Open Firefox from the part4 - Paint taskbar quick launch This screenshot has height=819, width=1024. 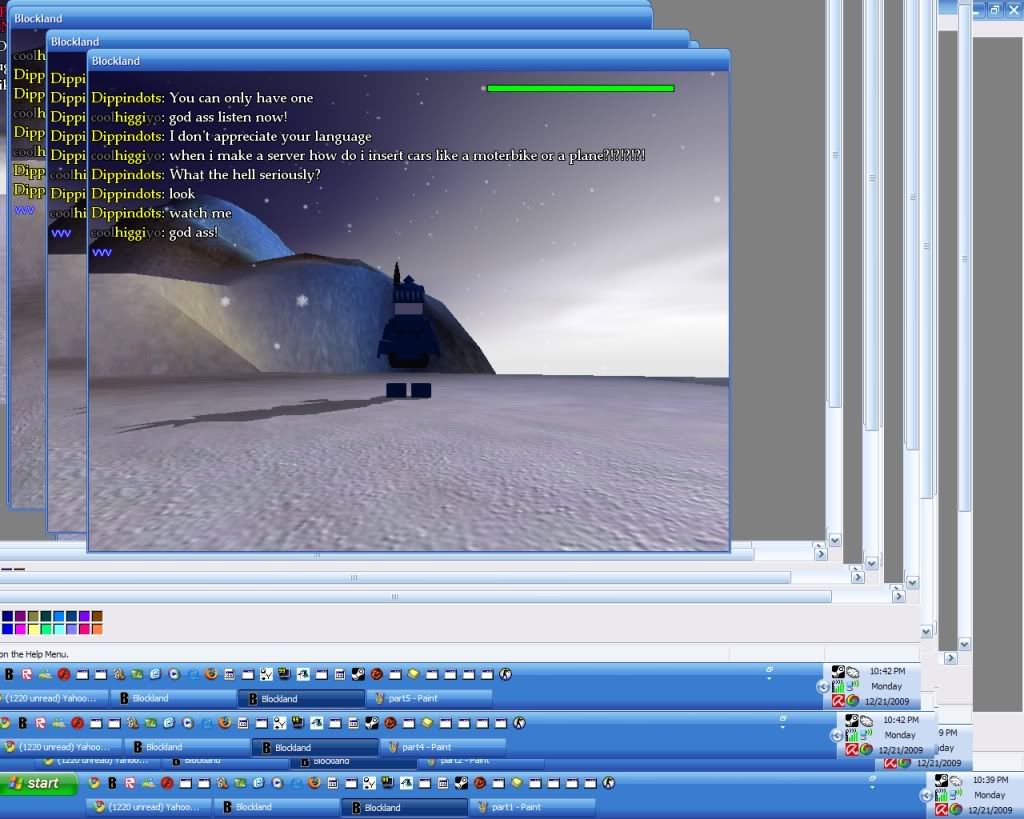(x=225, y=722)
